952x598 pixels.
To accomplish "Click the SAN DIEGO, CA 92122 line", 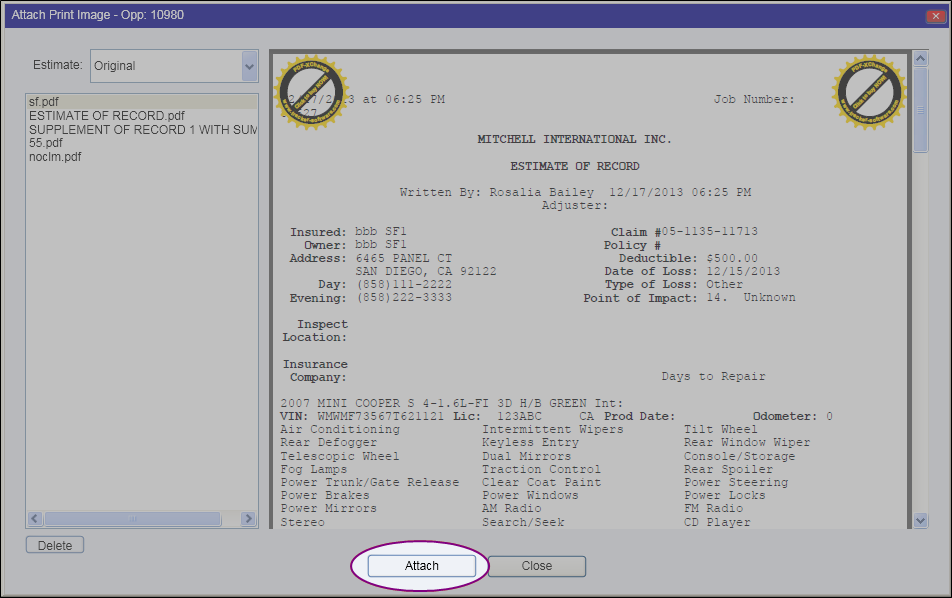I will [426, 271].
